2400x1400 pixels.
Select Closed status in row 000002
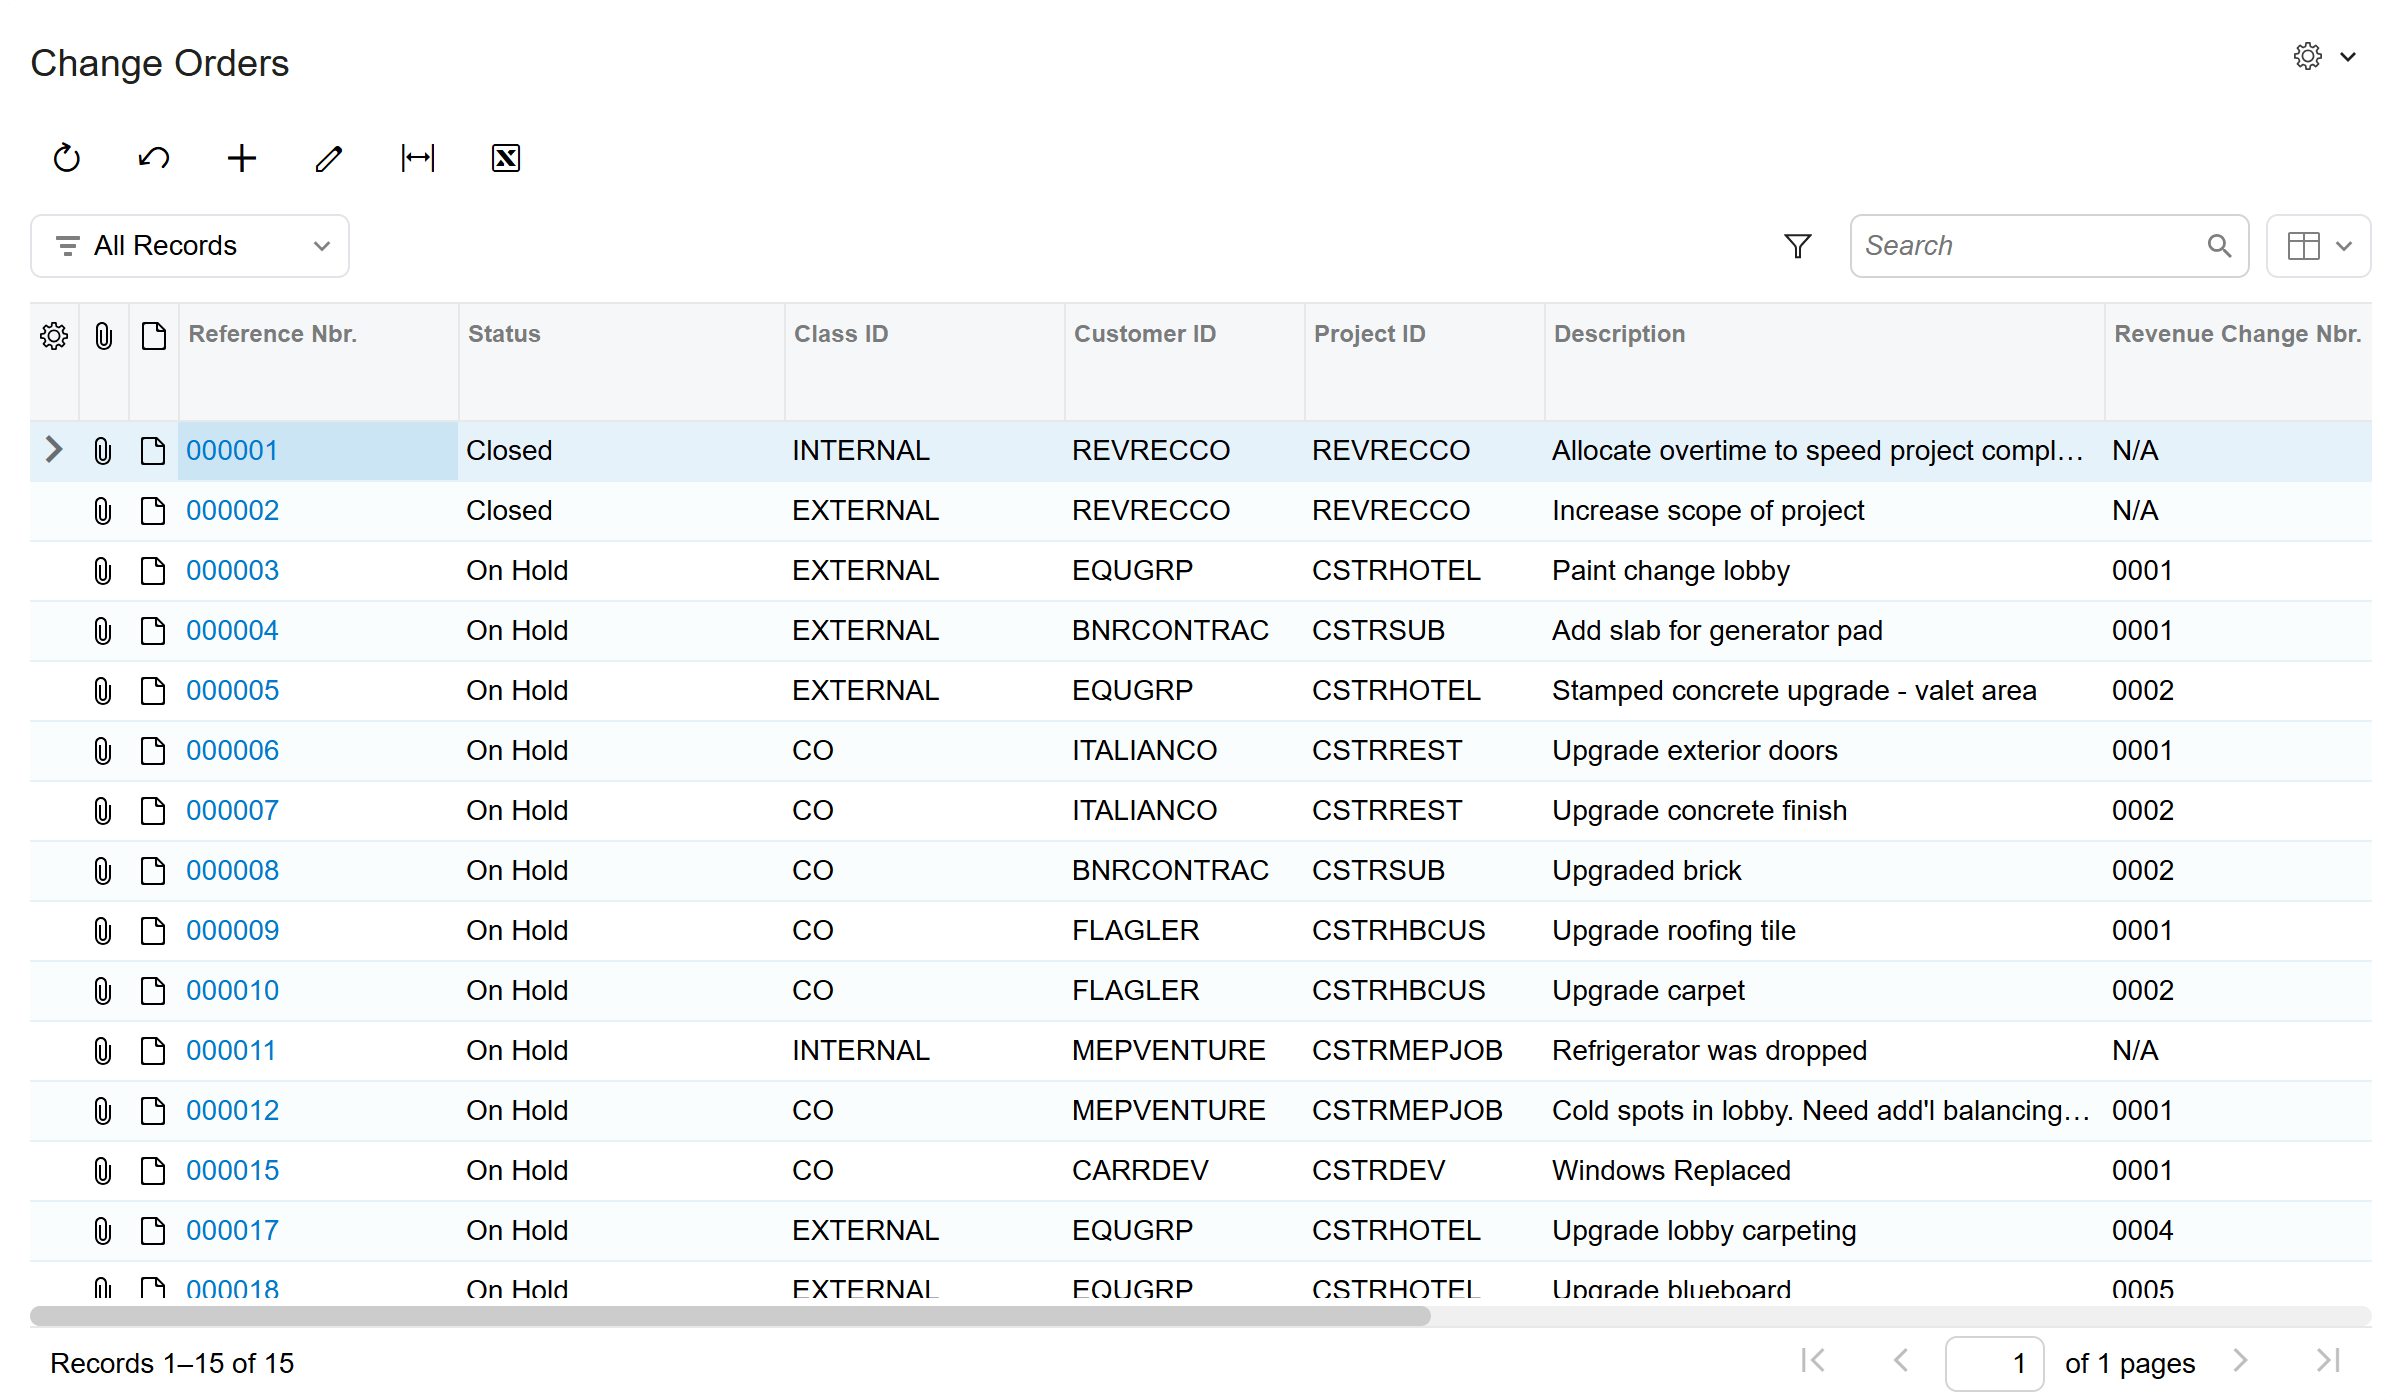point(621,511)
